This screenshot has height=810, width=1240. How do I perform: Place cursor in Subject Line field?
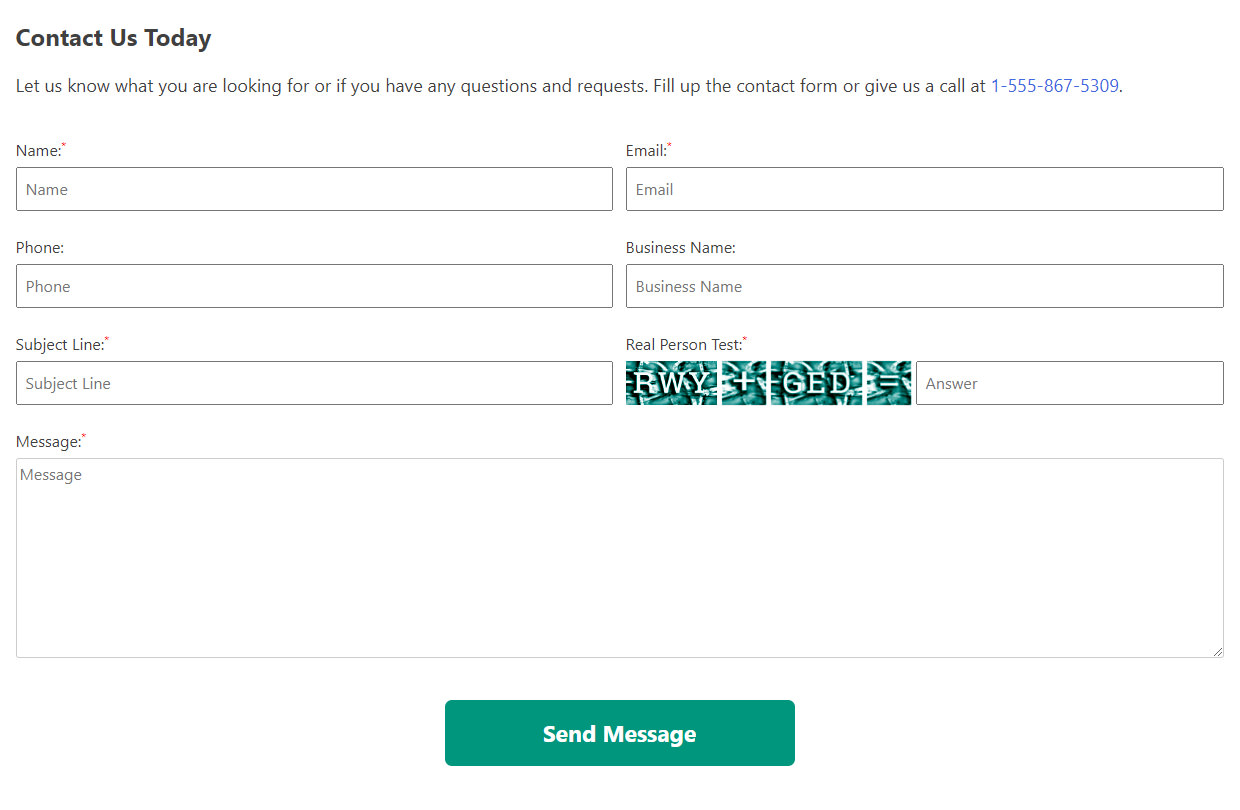click(314, 383)
